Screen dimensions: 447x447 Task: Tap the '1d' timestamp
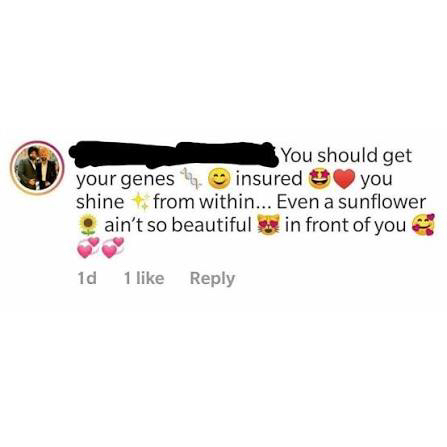click(87, 278)
